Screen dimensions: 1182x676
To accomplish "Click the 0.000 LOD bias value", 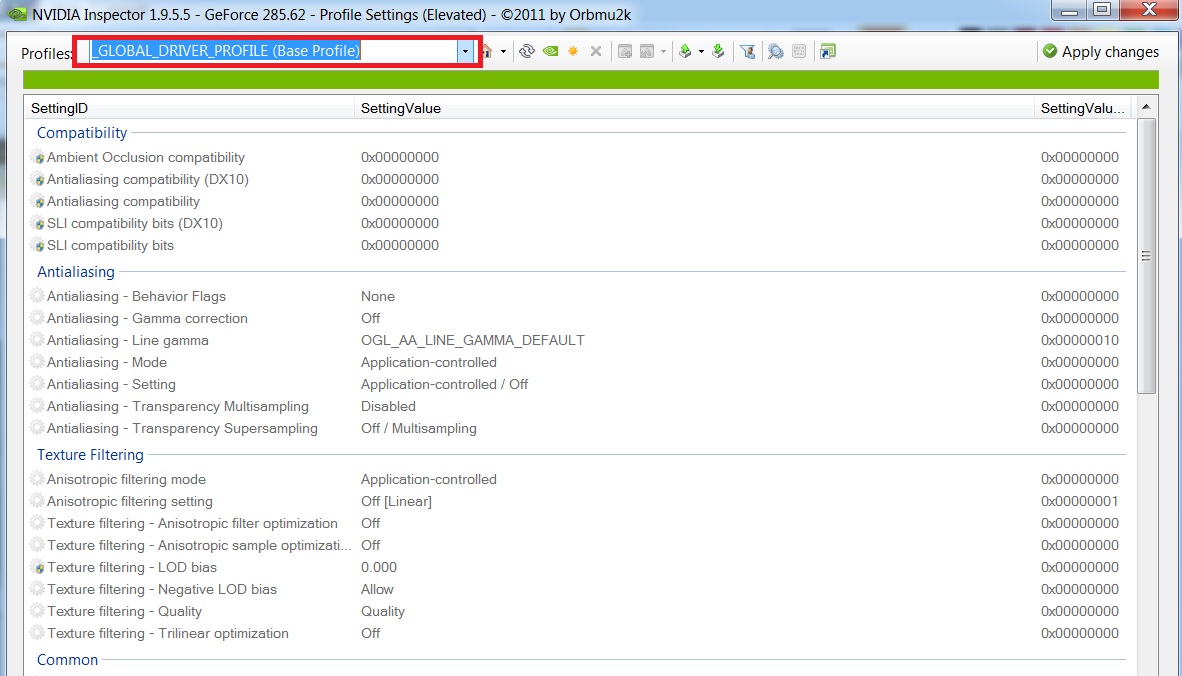I will click(x=378, y=567).
